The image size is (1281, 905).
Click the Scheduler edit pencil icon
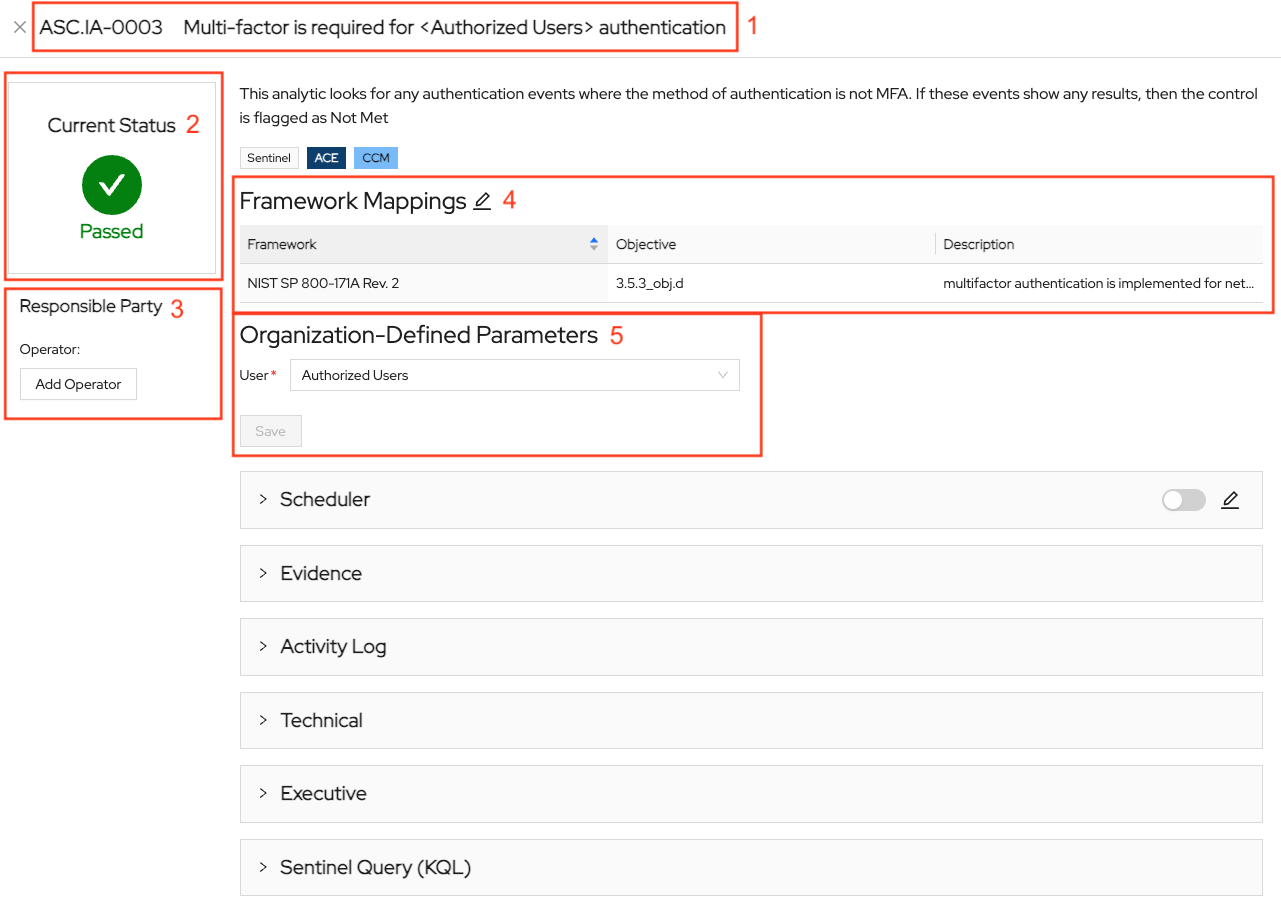(1230, 500)
